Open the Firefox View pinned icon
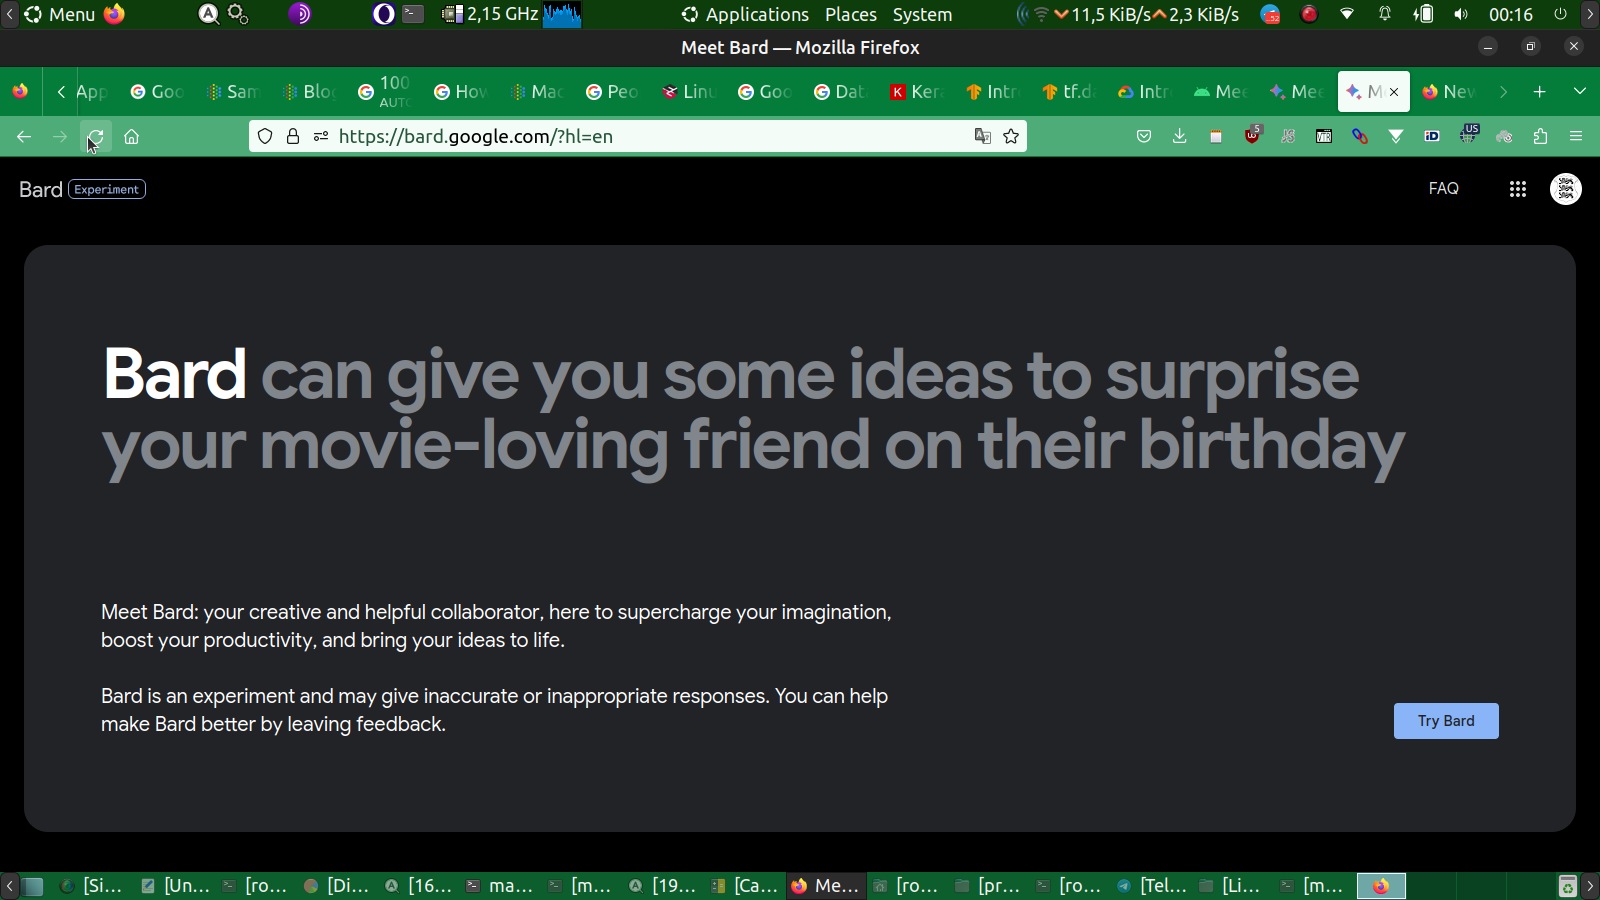Viewport: 1600px width, 900px height. (20, 92)
